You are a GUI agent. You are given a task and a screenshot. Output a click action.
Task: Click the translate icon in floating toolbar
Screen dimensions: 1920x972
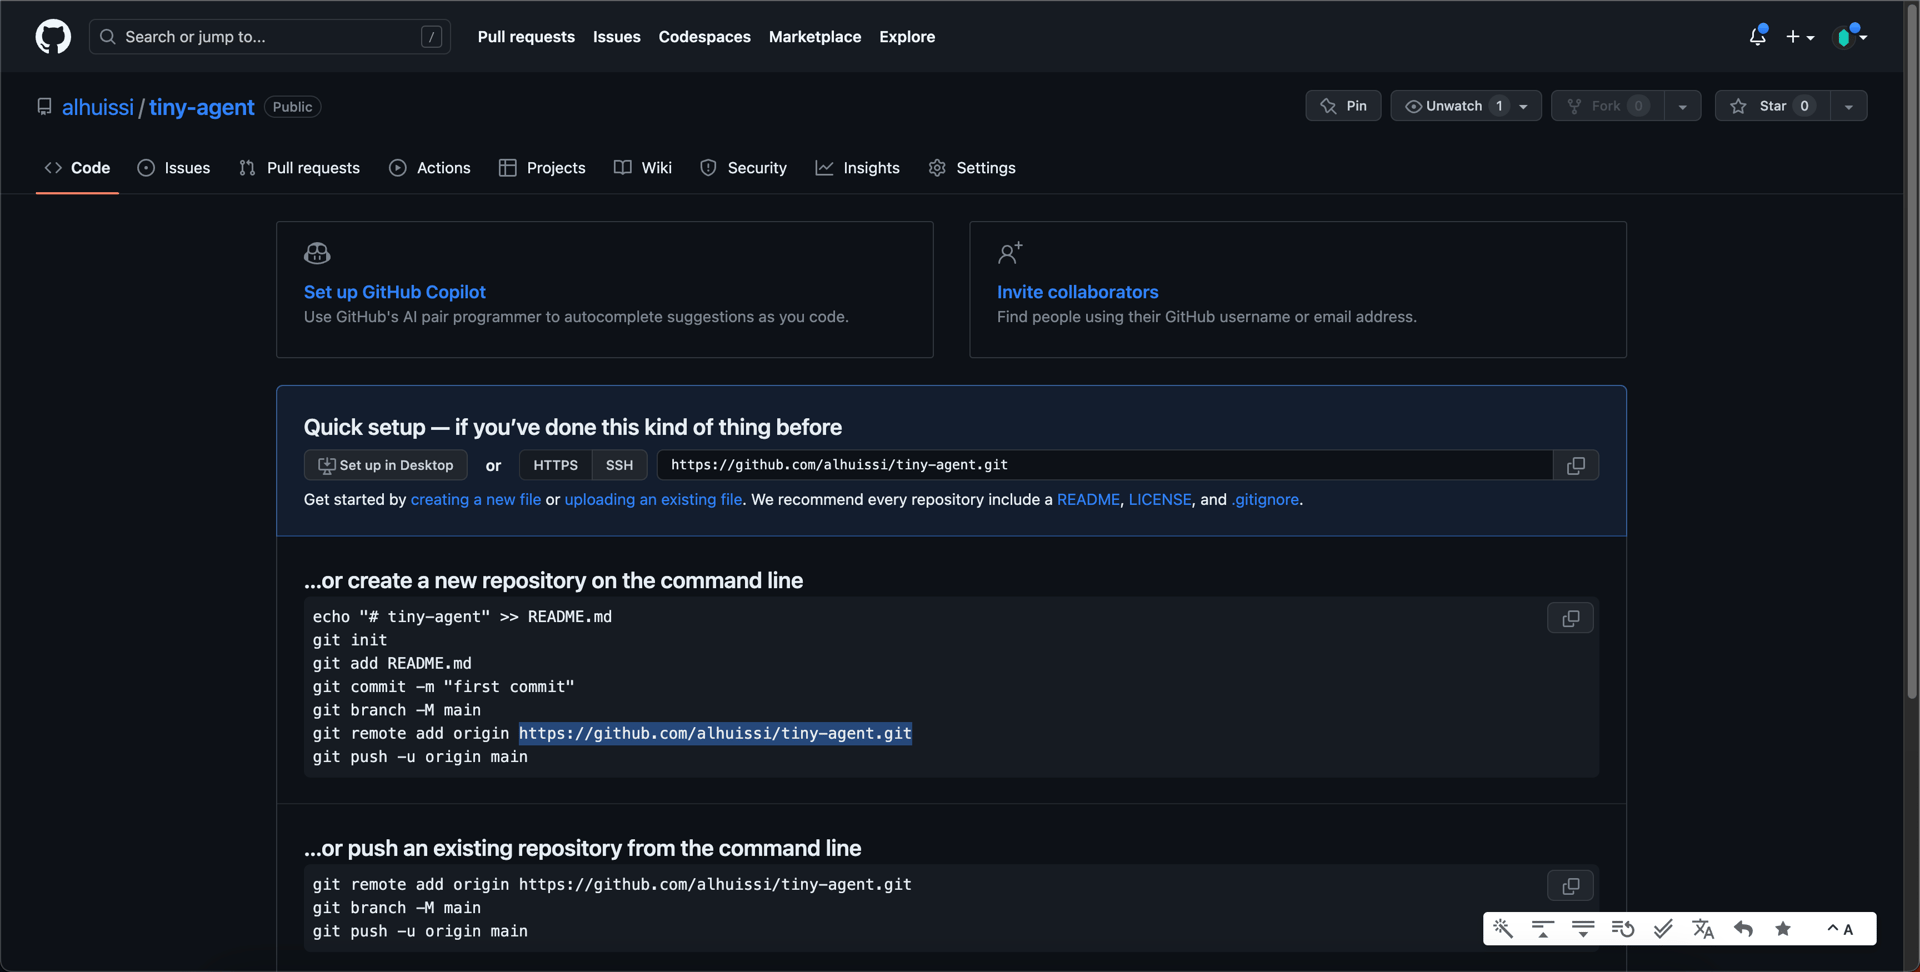tap(1703, 929)
